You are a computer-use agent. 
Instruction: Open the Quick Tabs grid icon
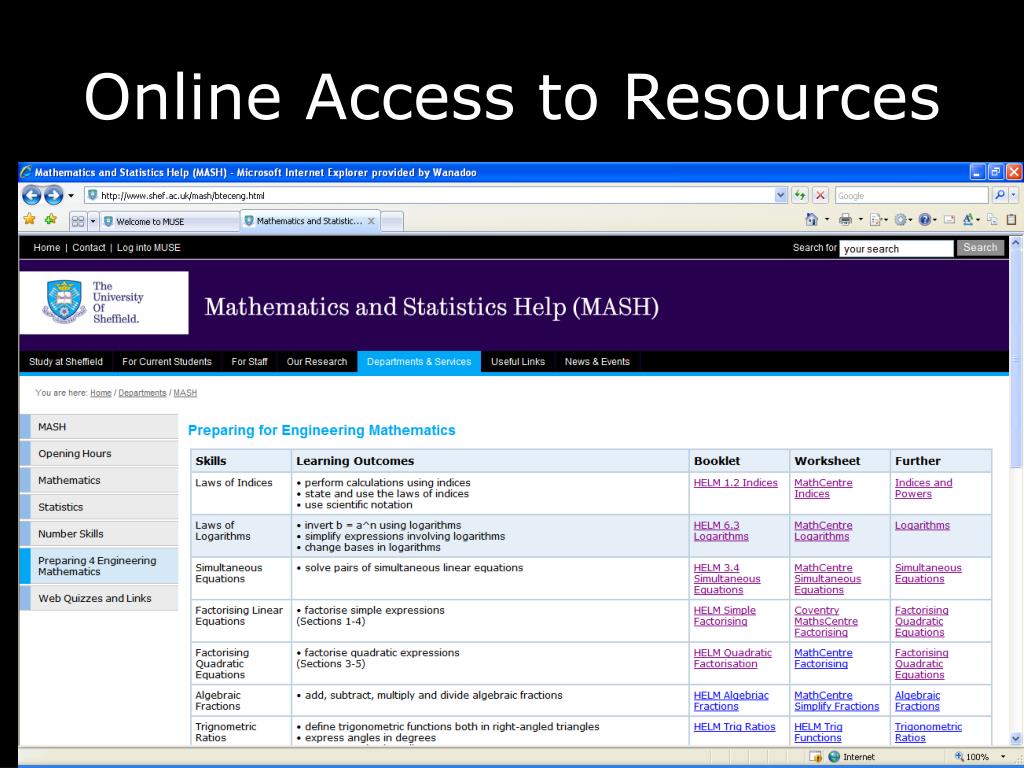(78, 221)
